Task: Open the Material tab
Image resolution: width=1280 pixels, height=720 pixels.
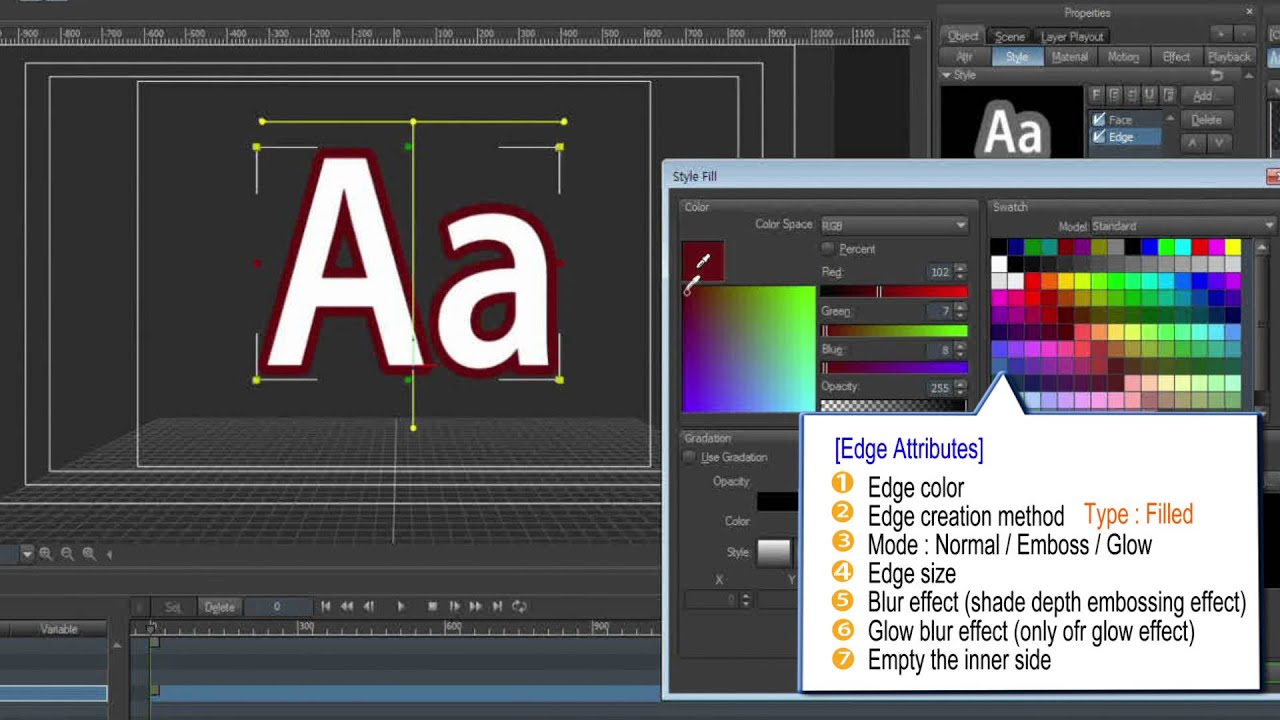Action: [x=1069, y=57]
